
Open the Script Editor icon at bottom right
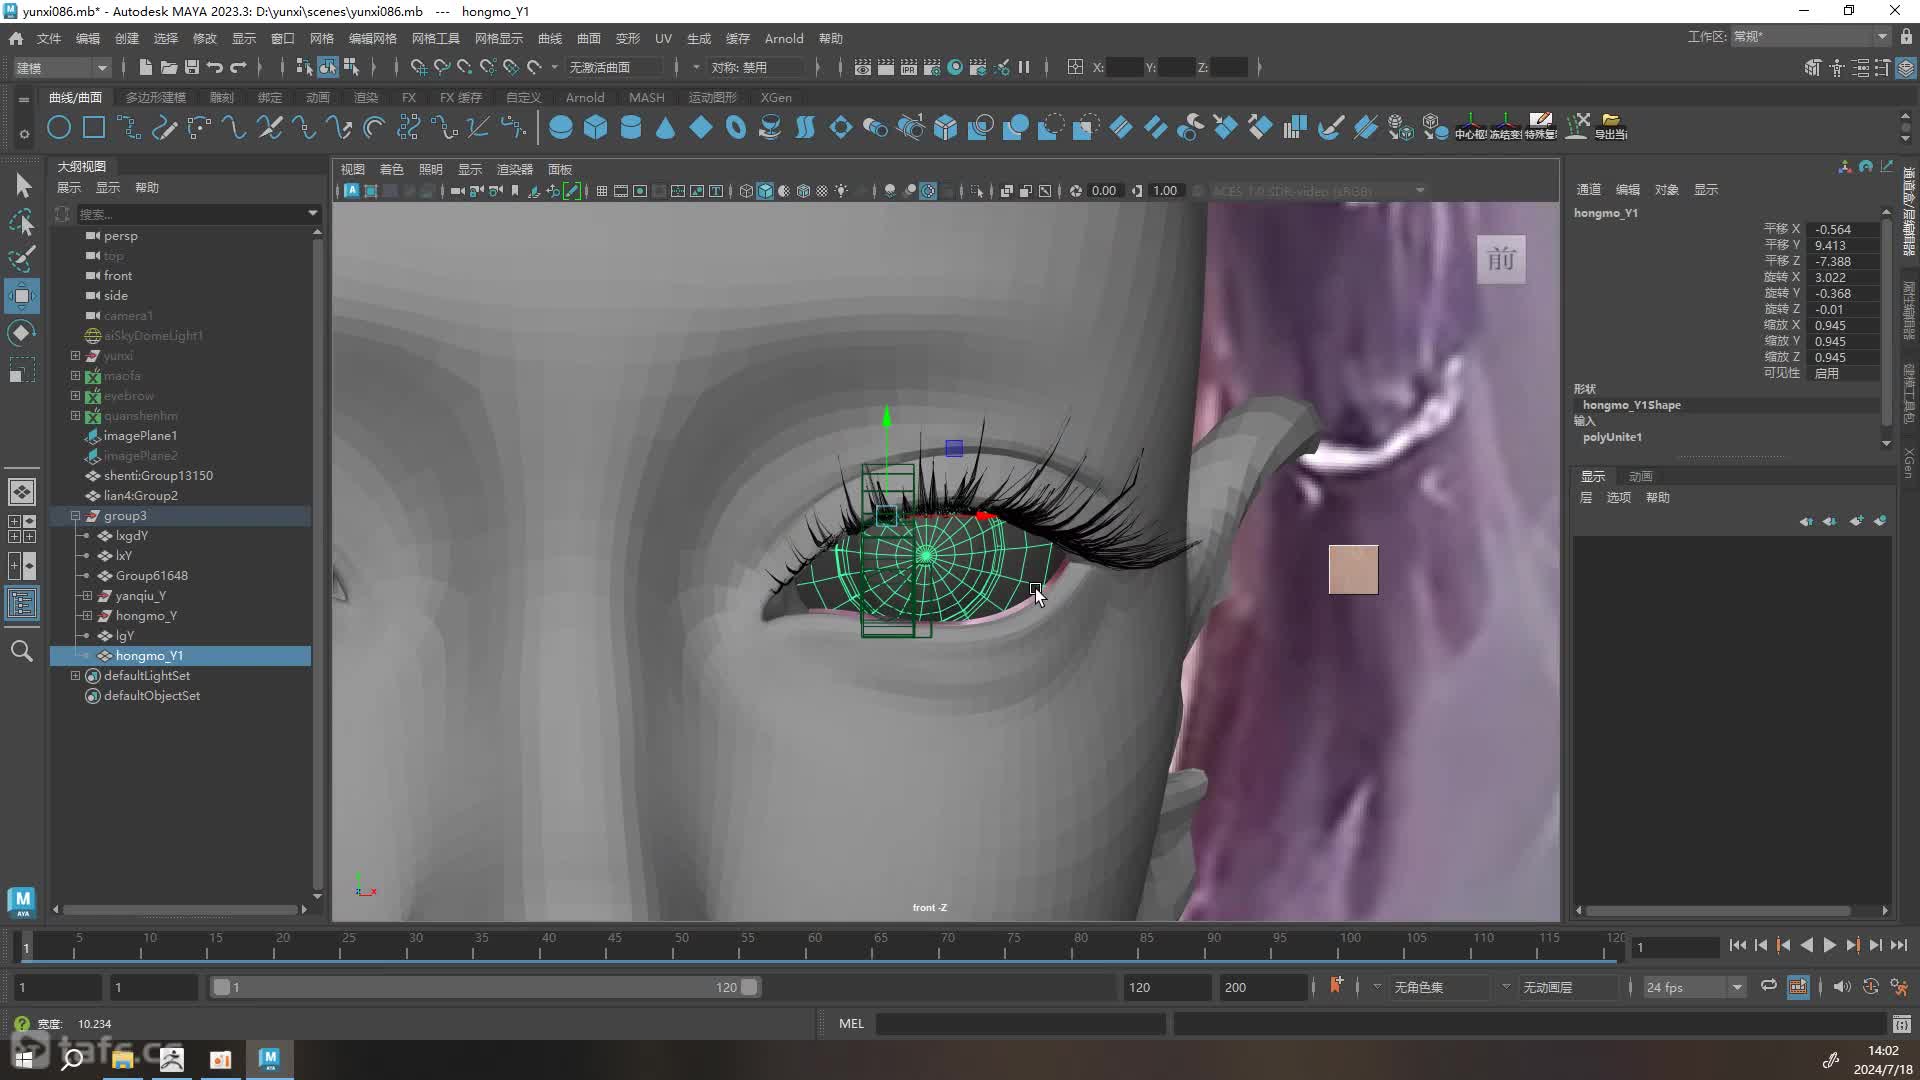pos(1901,1024)
